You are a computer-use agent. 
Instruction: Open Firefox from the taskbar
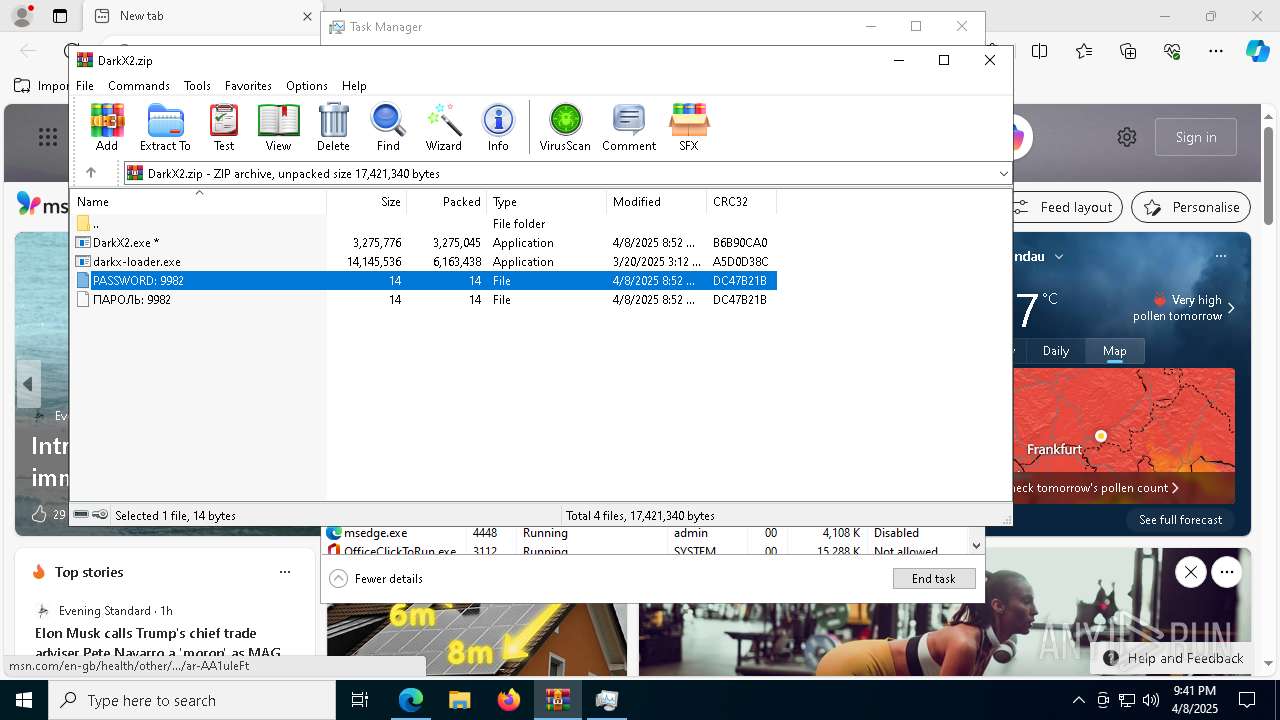pos(509,700)
